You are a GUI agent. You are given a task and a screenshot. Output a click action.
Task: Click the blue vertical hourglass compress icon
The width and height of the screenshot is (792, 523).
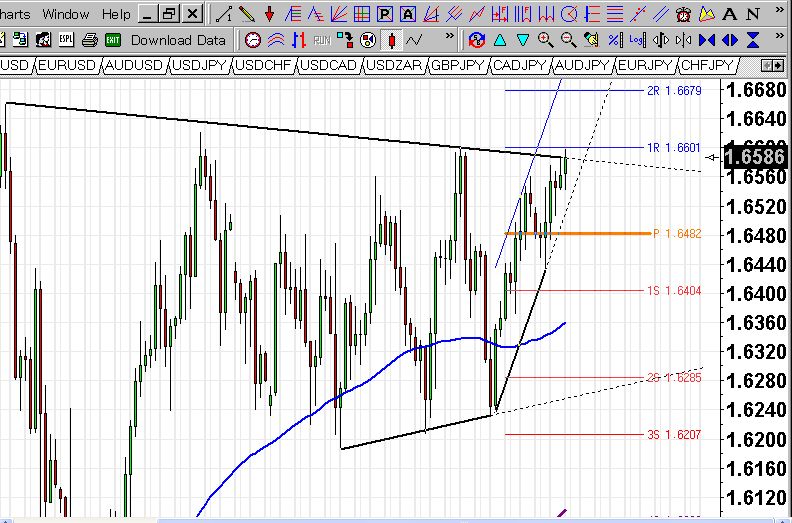[x=753, y=39]
